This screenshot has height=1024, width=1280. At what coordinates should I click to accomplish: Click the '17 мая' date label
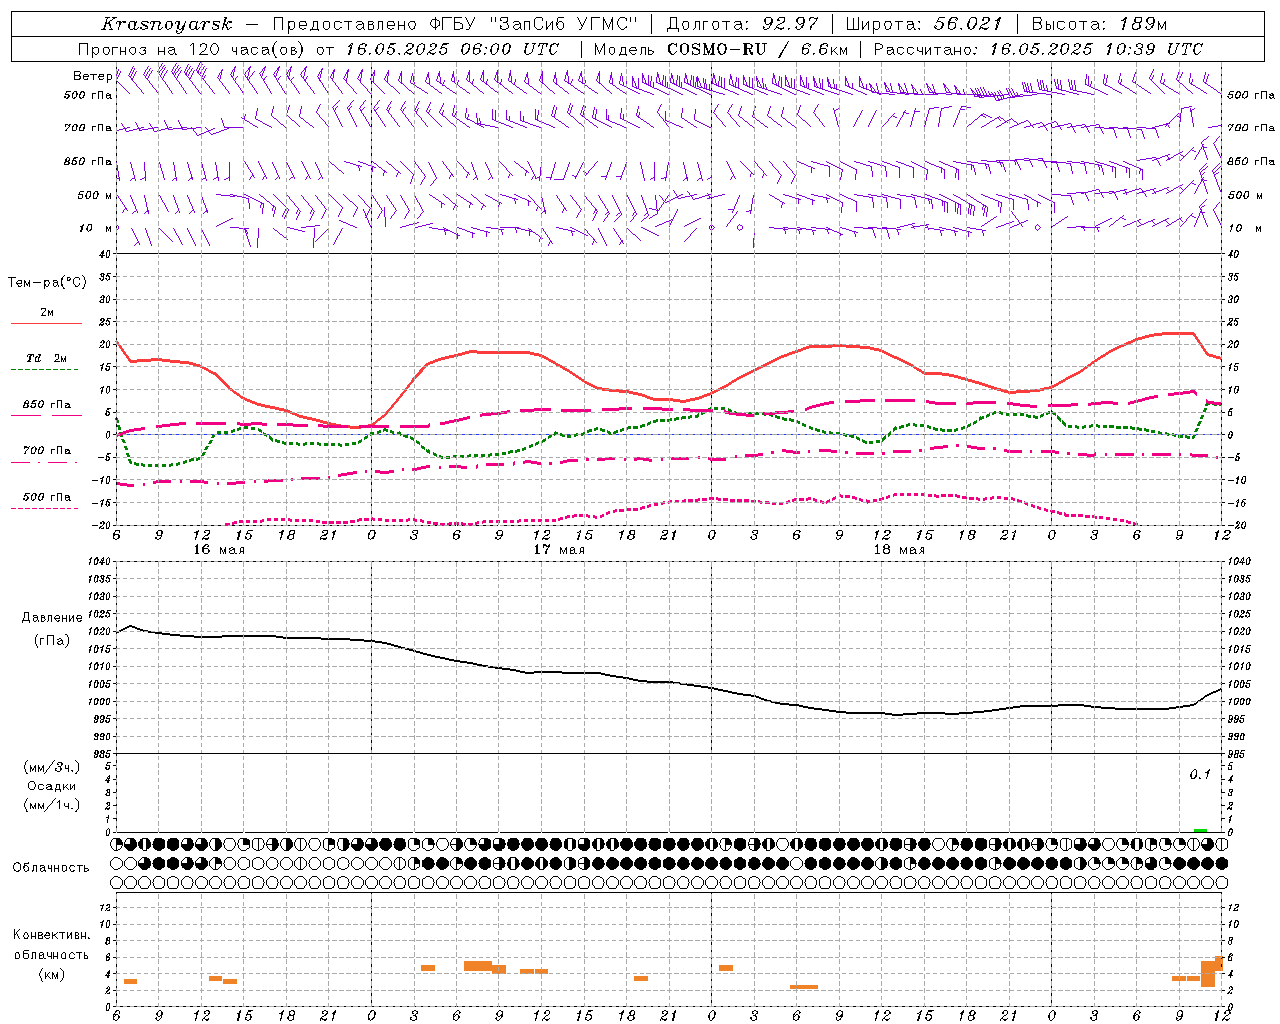tap(559, 550)
